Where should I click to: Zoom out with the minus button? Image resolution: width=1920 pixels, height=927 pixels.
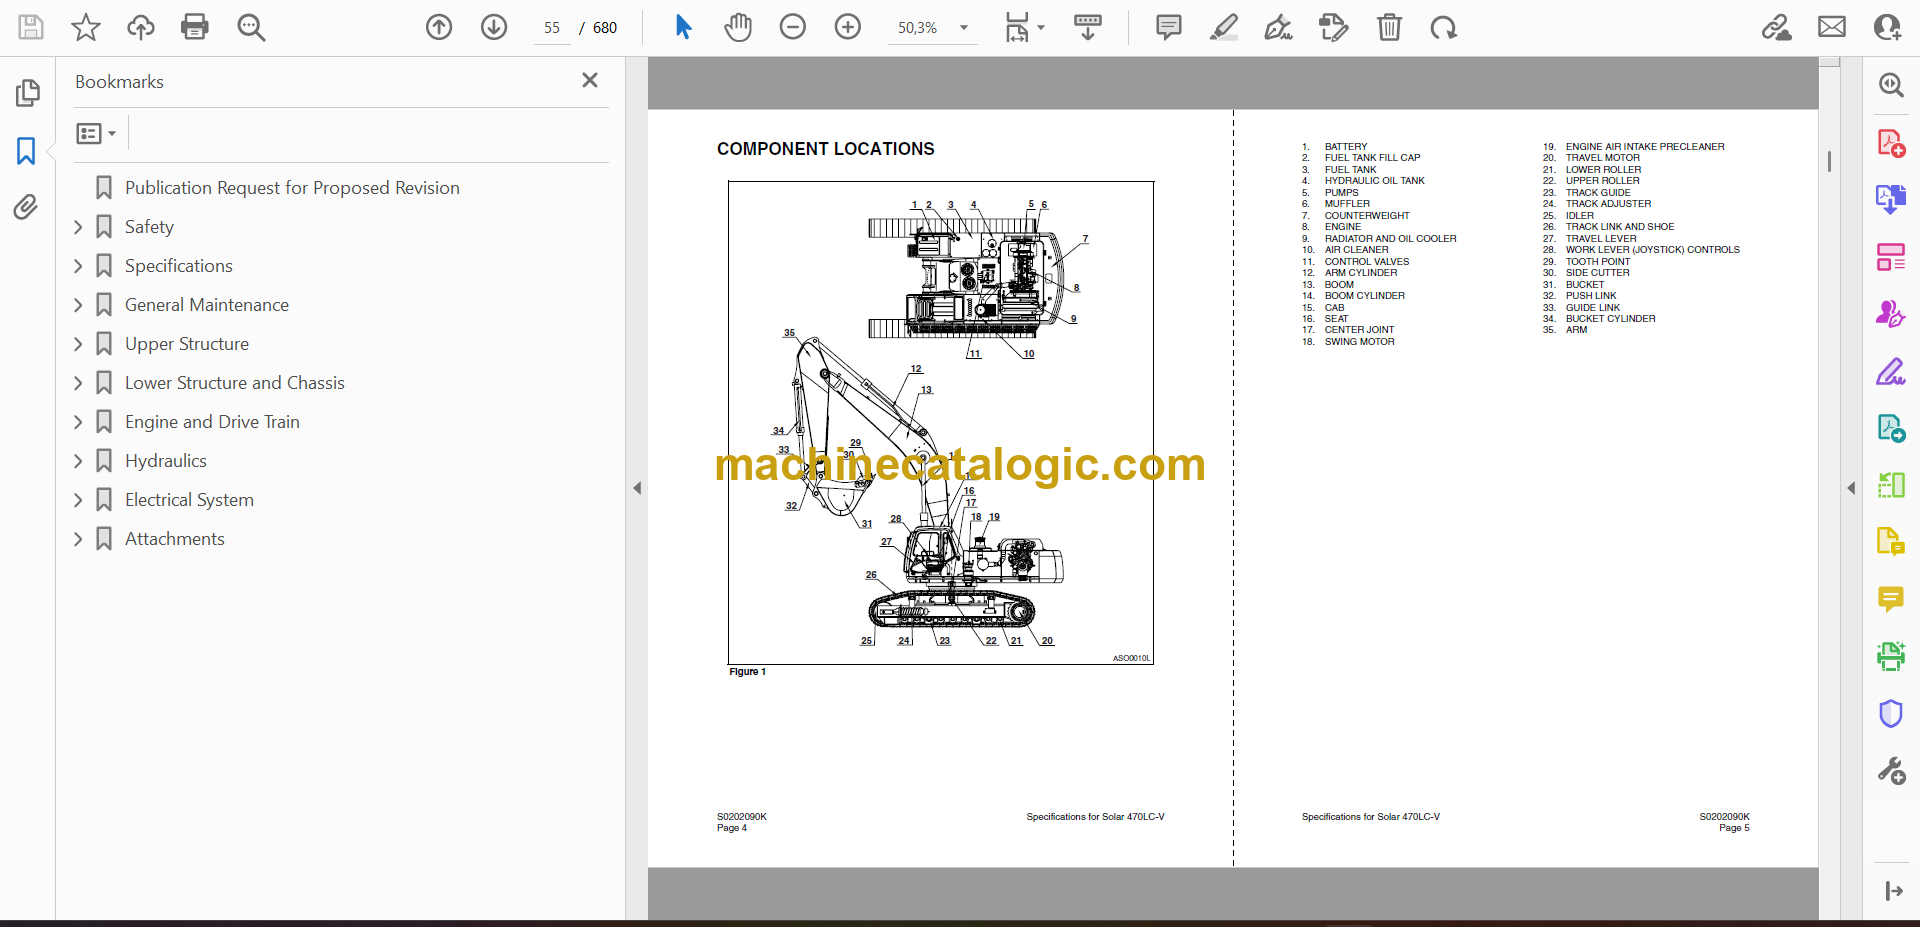coord(793,27)
